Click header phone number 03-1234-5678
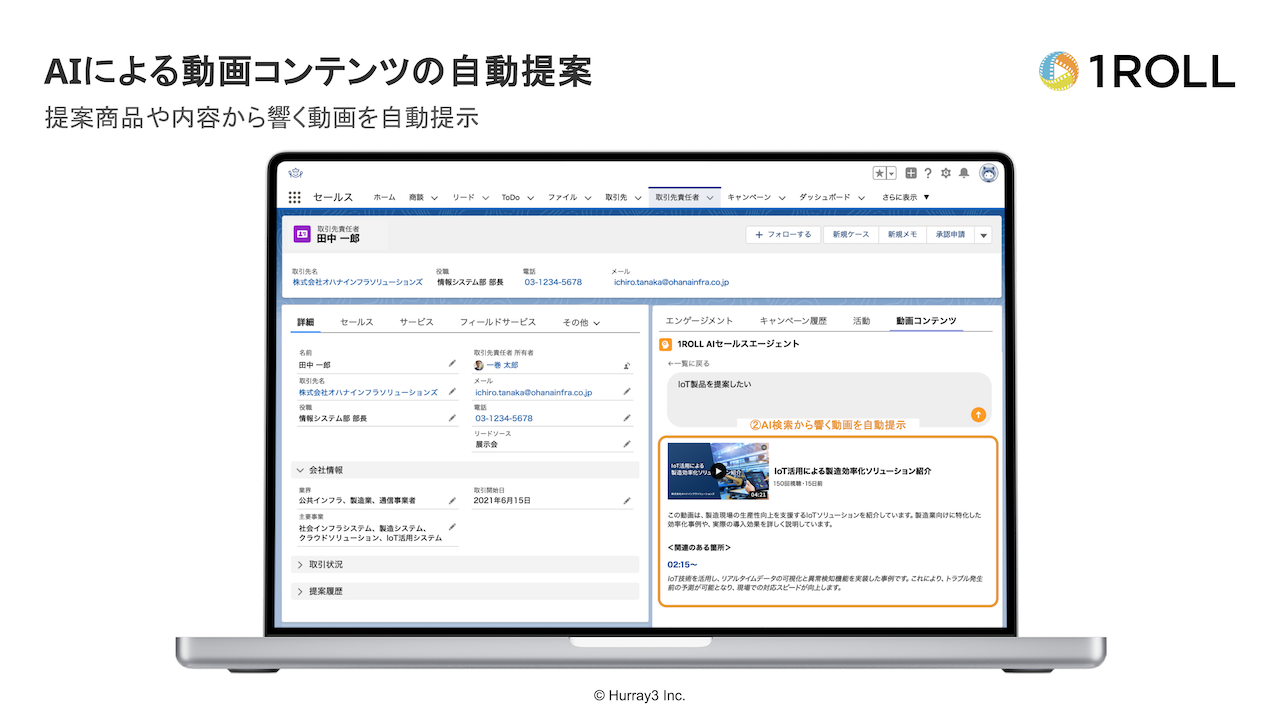 (553, 282)
